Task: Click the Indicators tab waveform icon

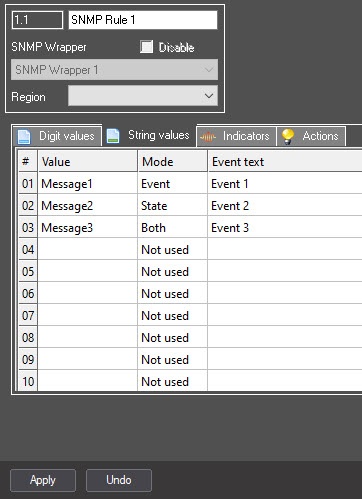Action: tap(208, 137)
